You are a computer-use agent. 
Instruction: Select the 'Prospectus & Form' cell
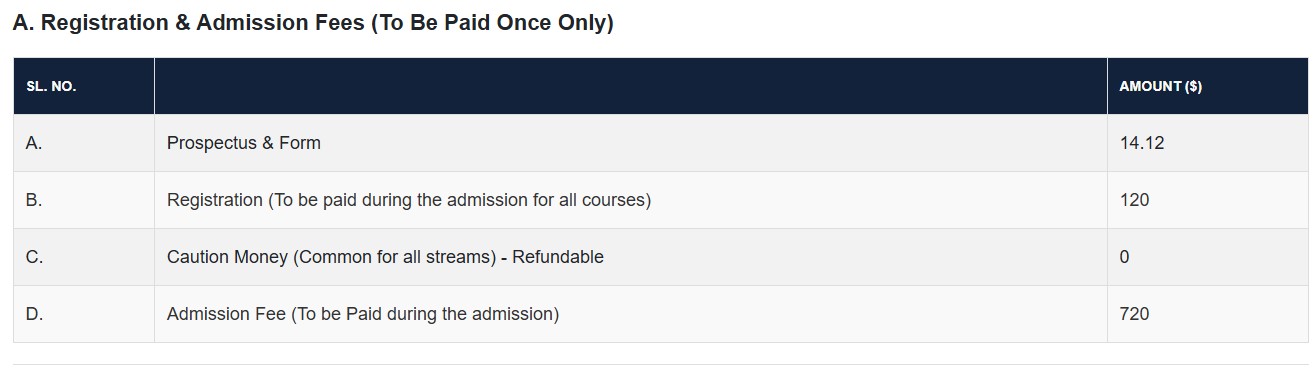631,143
